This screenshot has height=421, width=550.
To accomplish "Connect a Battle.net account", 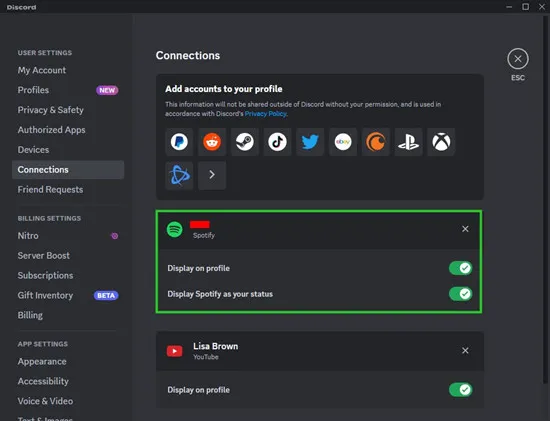I will tap(179, 175).
